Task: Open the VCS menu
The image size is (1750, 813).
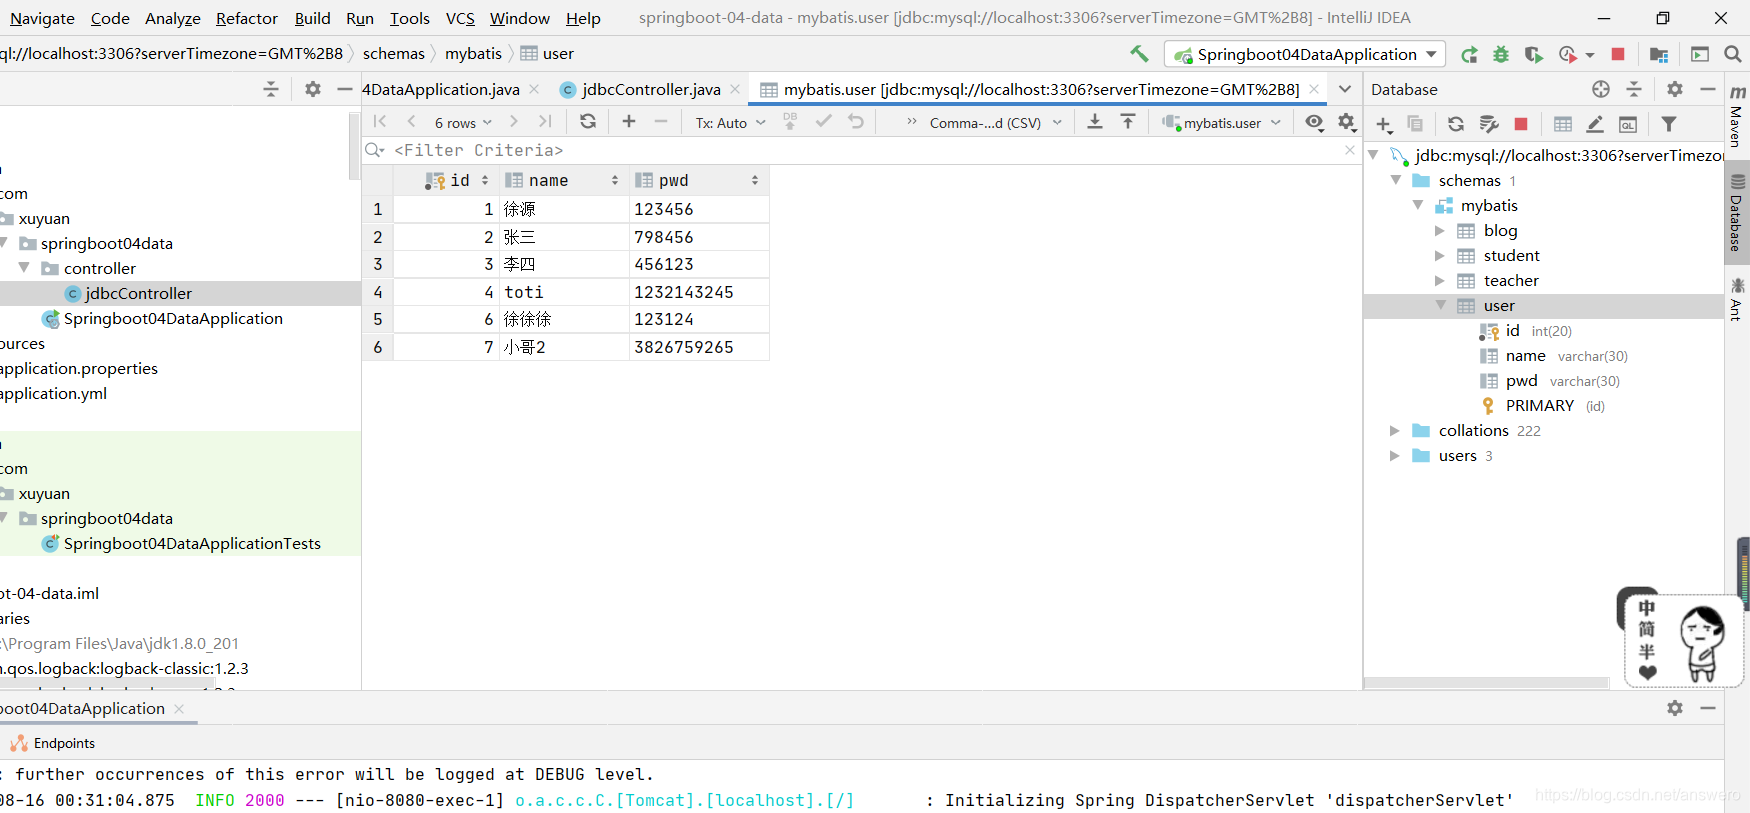Action: point(460,18)
